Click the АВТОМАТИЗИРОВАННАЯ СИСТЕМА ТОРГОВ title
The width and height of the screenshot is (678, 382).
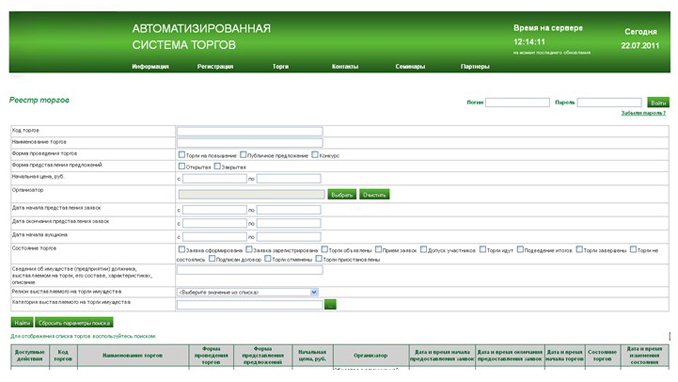click(x=201, y=37)
